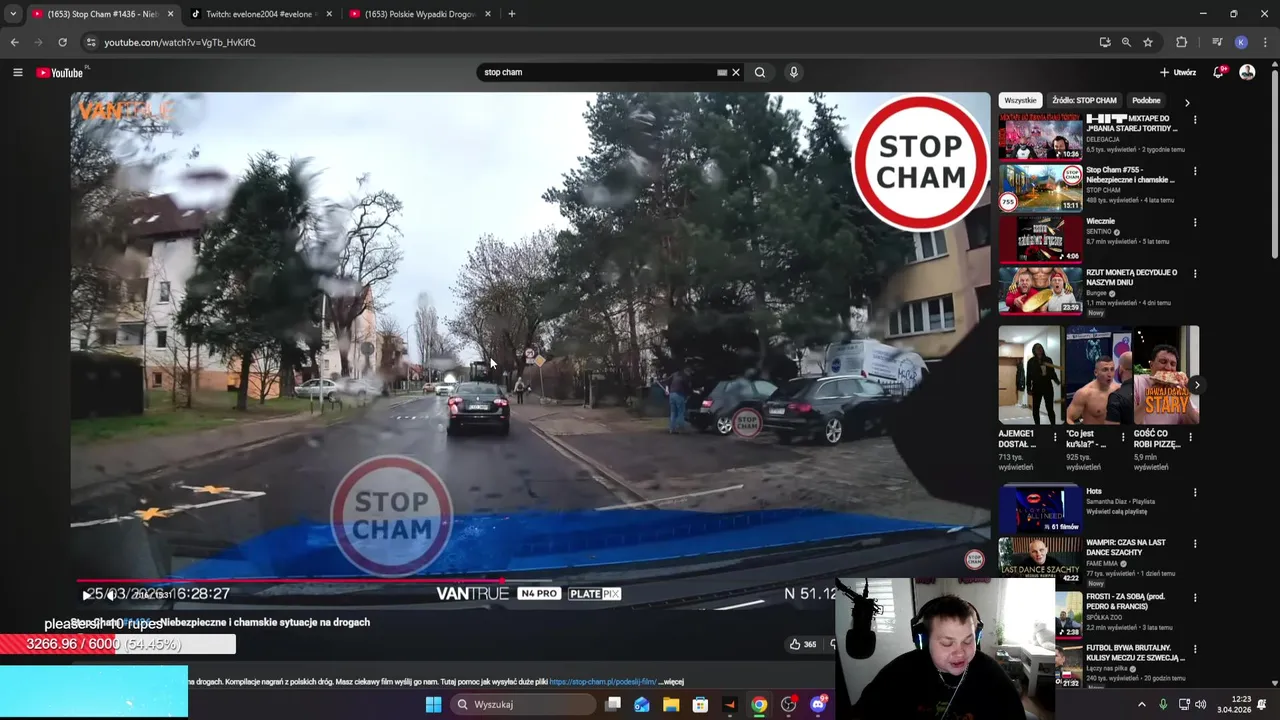
Task: Open Discord from taskbar
Action: (818, 704)
